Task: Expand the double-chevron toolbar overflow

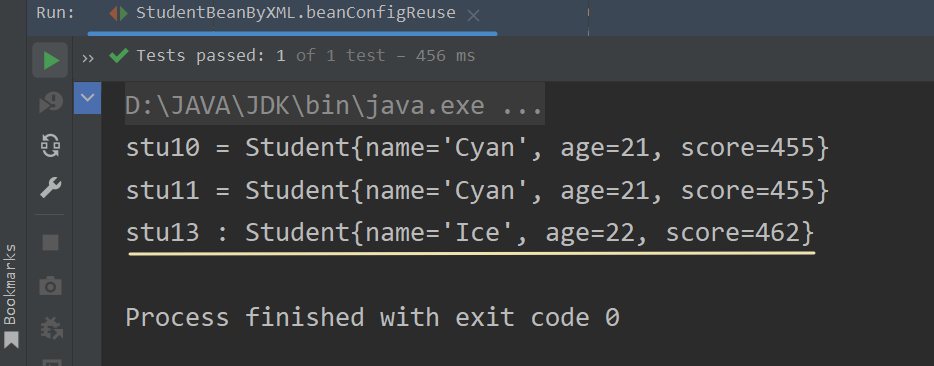Action: click(x=88, y=57)
